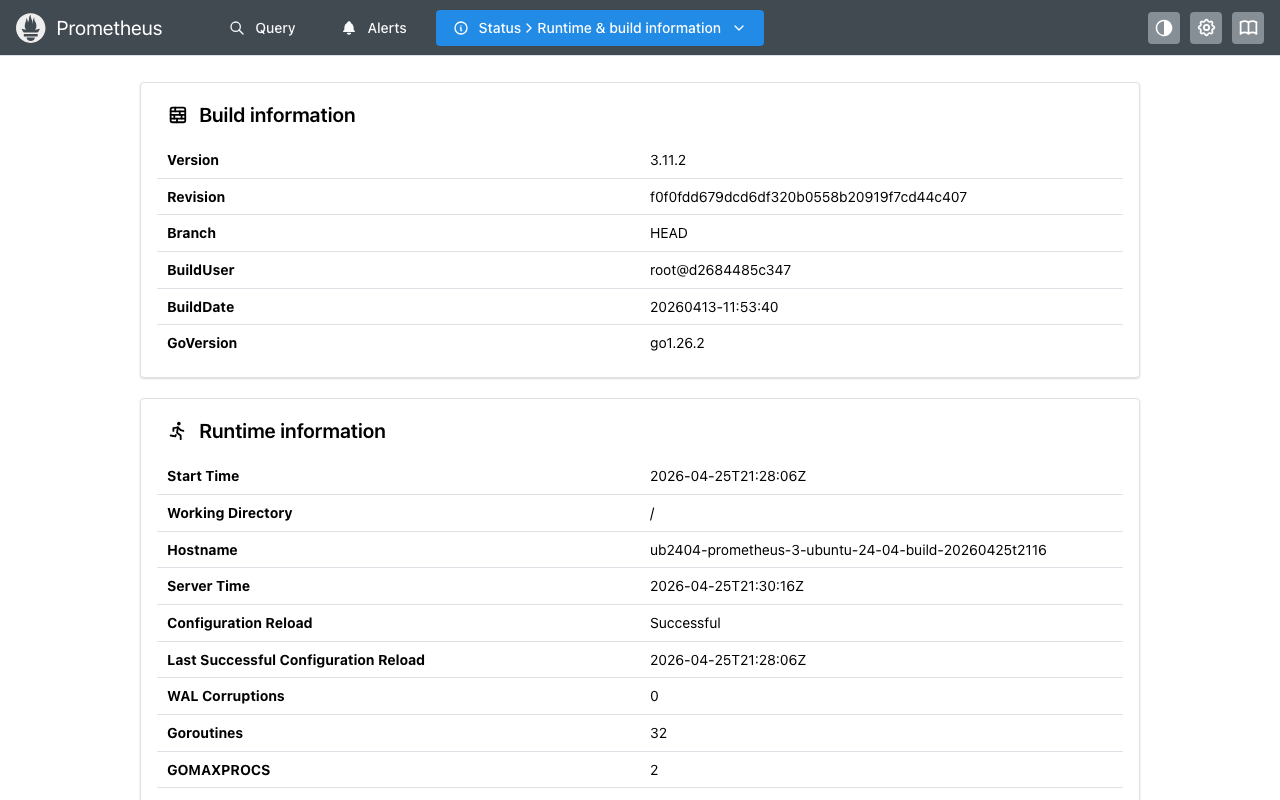
Task: Click the Branch value HEAD
Action: click(669, 233)
